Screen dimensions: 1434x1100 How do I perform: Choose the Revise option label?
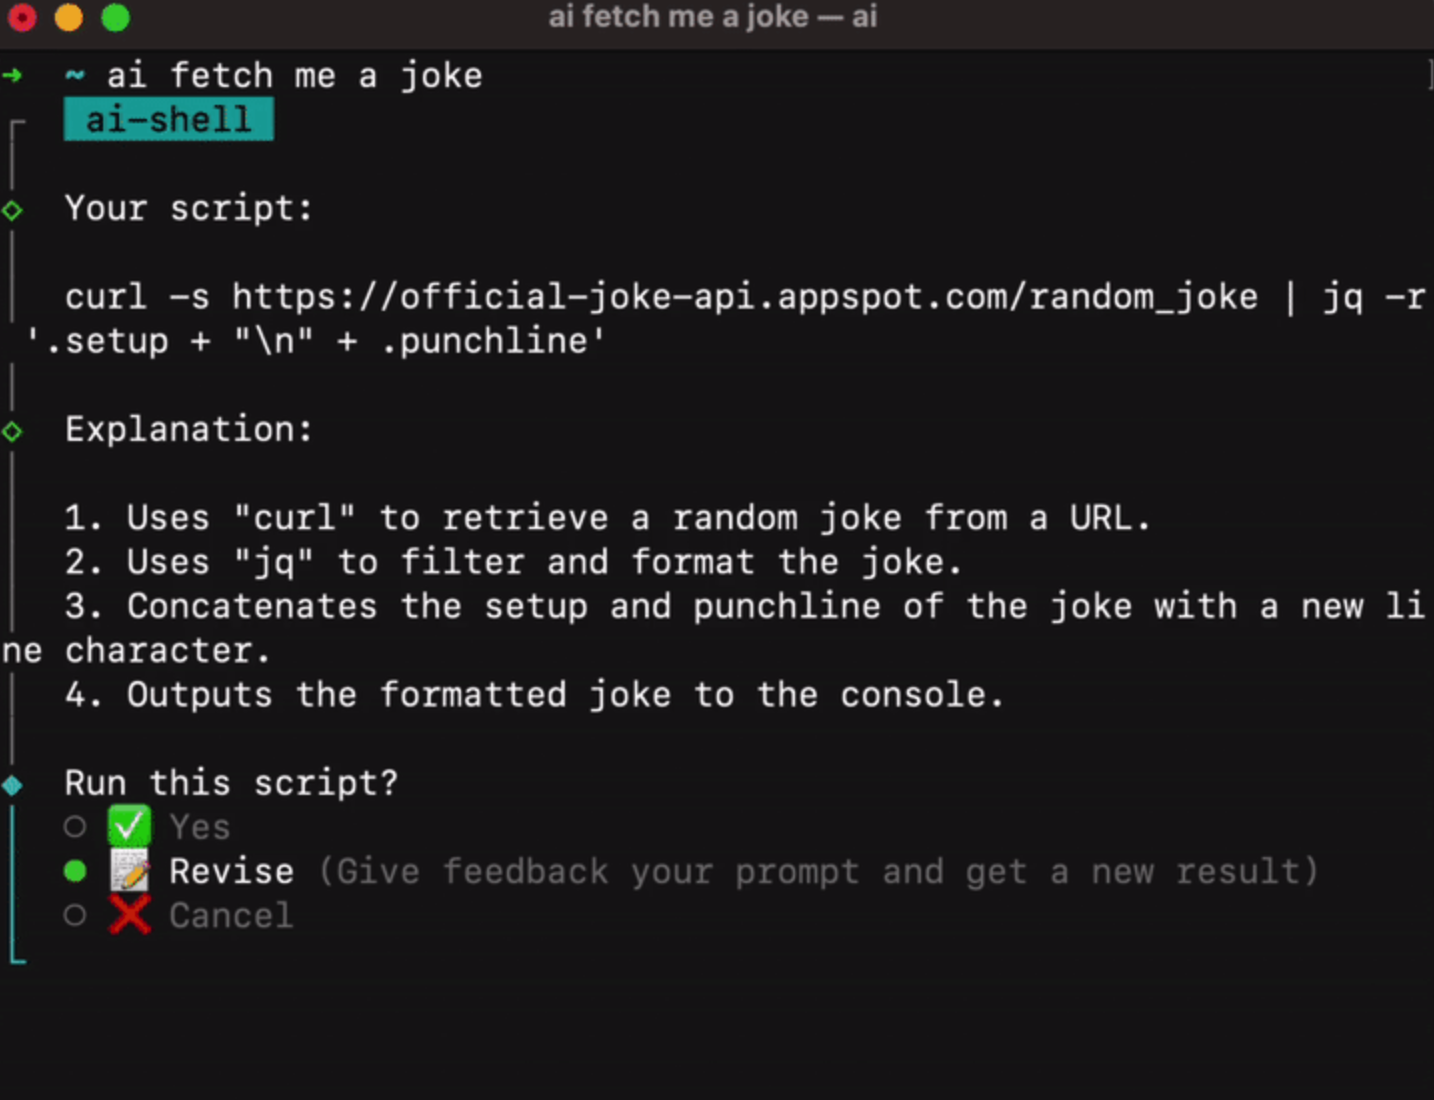[231, 871]
